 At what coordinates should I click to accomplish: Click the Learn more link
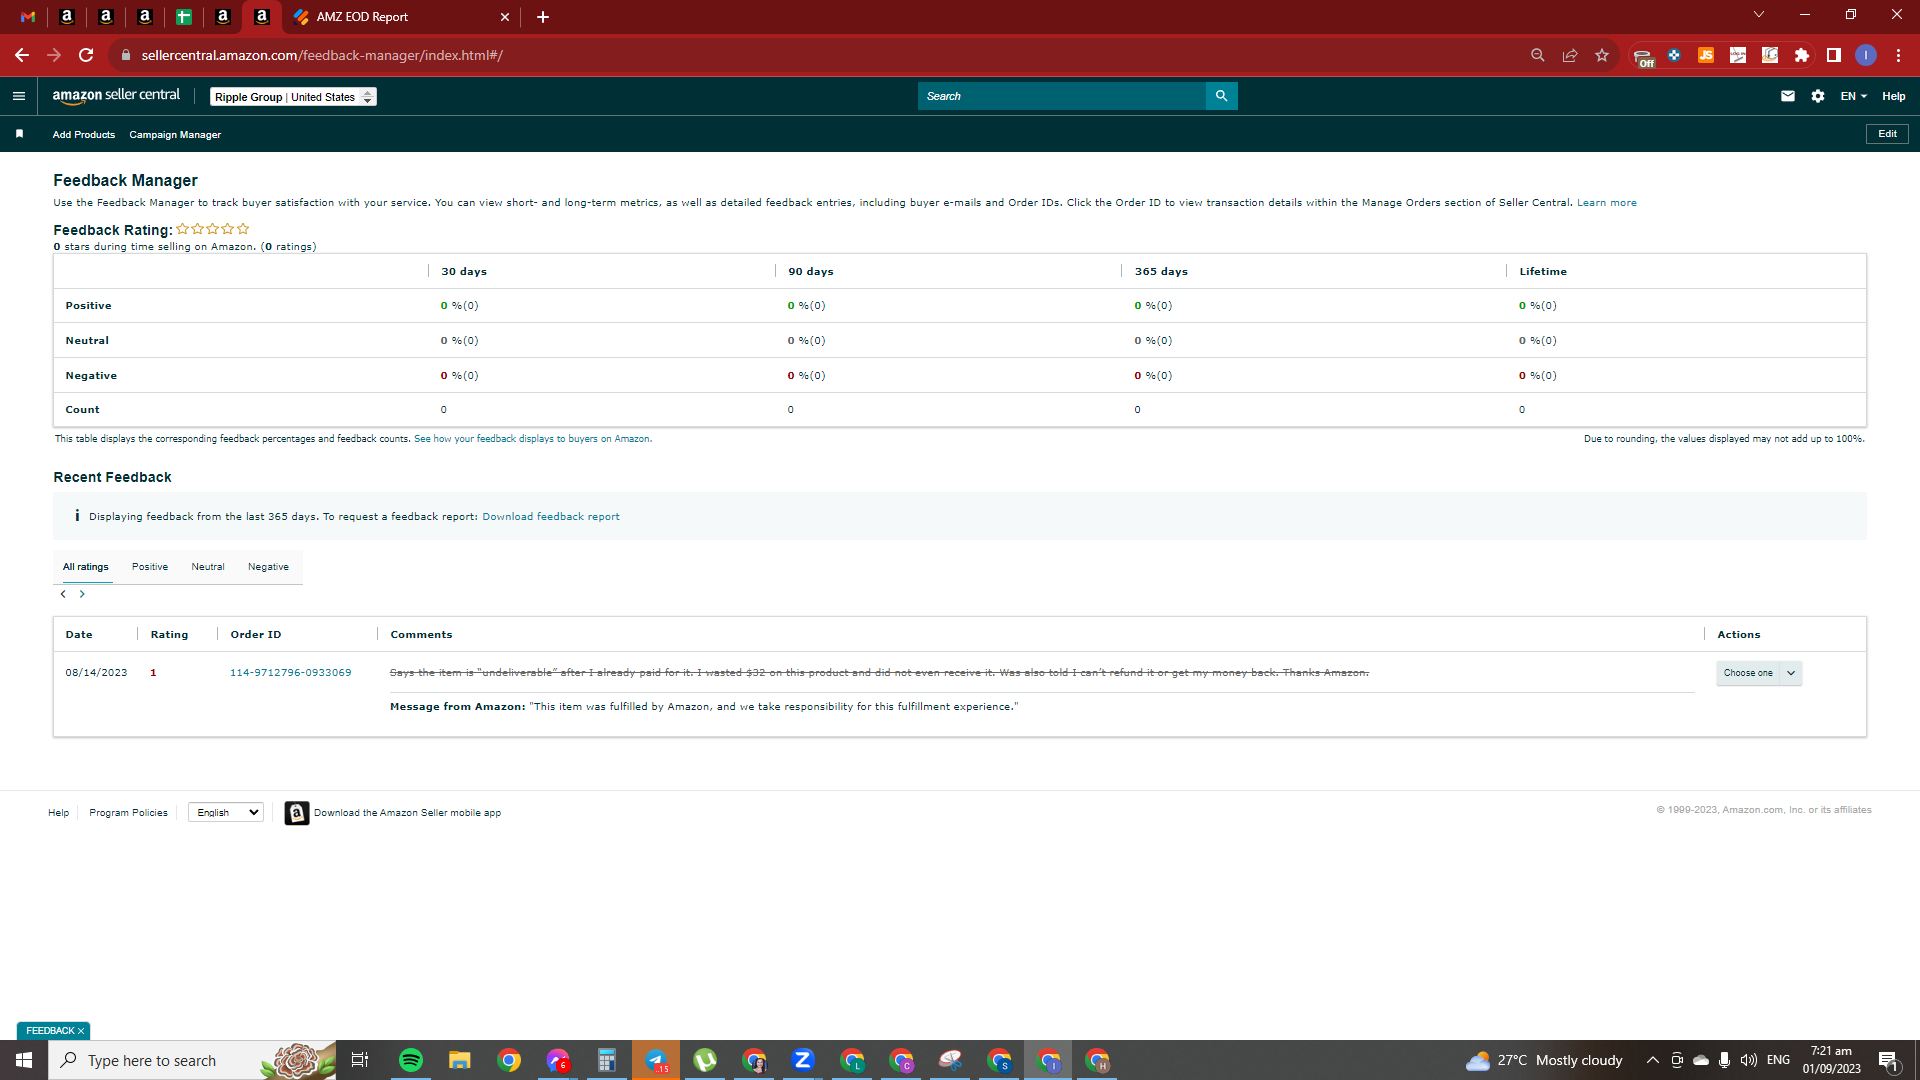(1607, 203)
